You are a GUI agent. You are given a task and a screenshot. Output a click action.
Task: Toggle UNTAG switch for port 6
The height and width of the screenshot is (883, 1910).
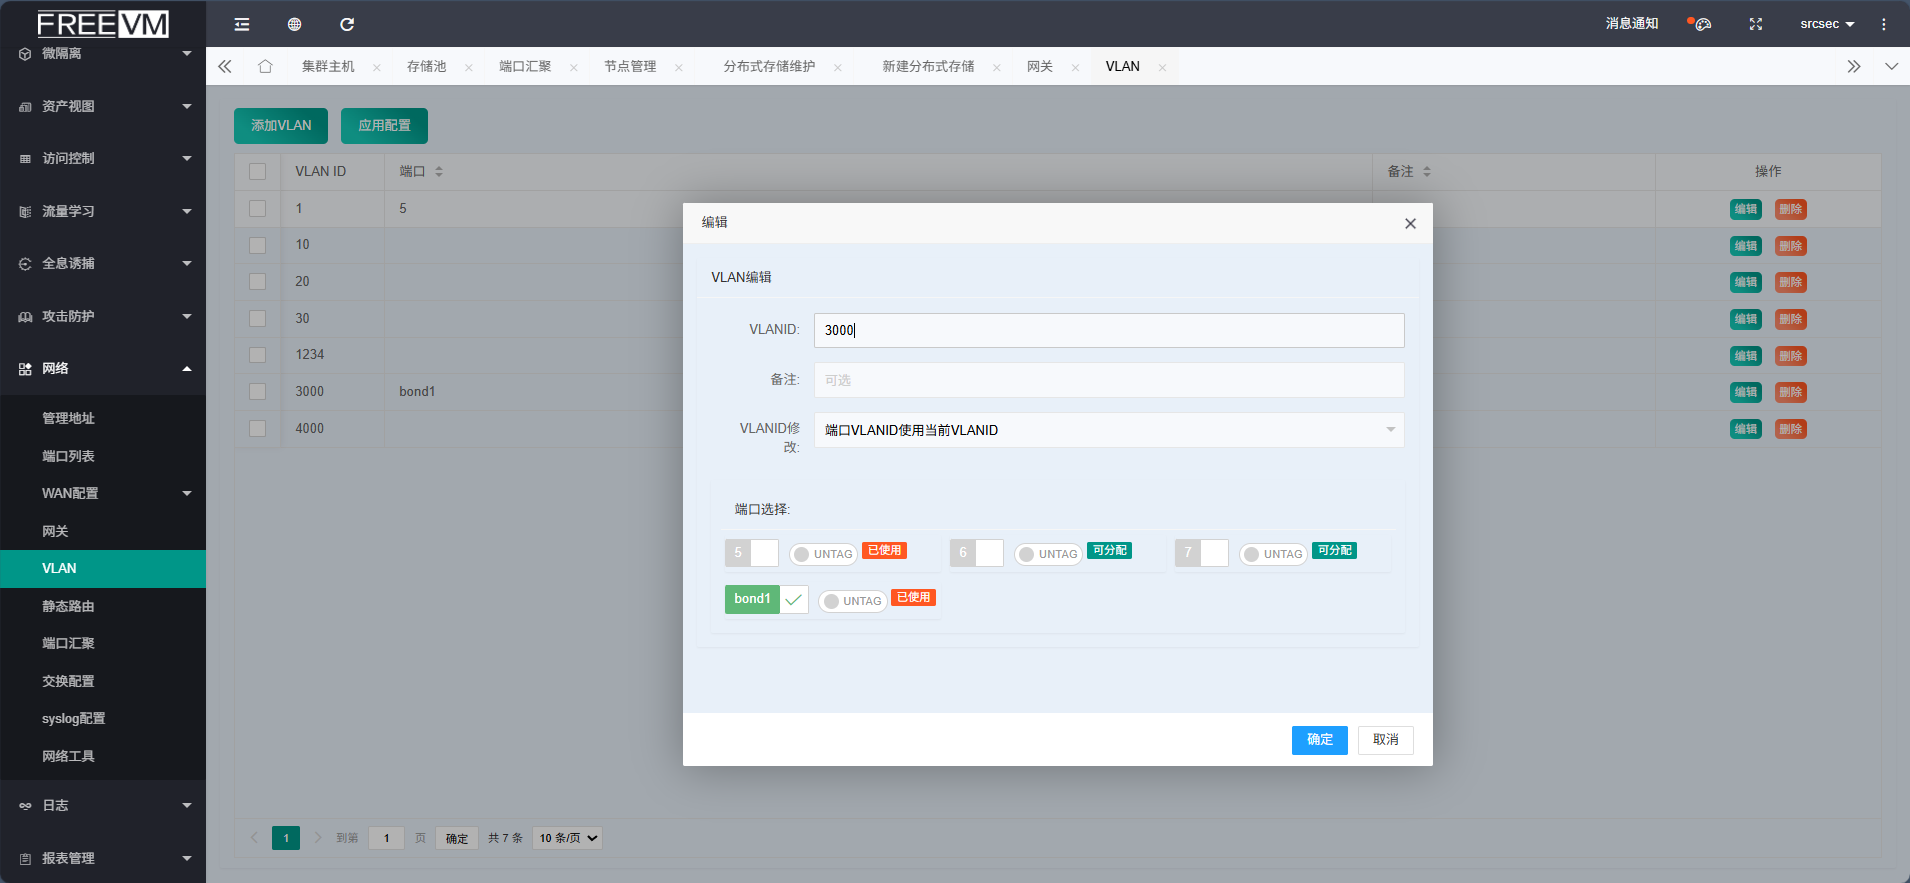[x=1047, y=554]
